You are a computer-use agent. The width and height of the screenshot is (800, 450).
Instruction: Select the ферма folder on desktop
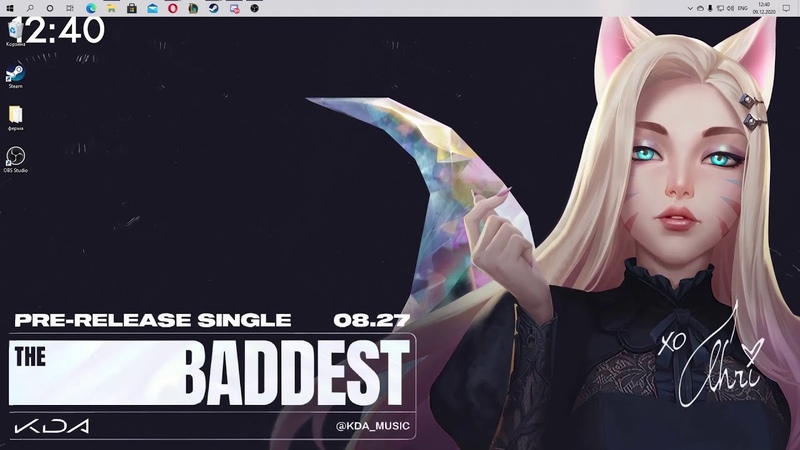click(x=15, y=116)
